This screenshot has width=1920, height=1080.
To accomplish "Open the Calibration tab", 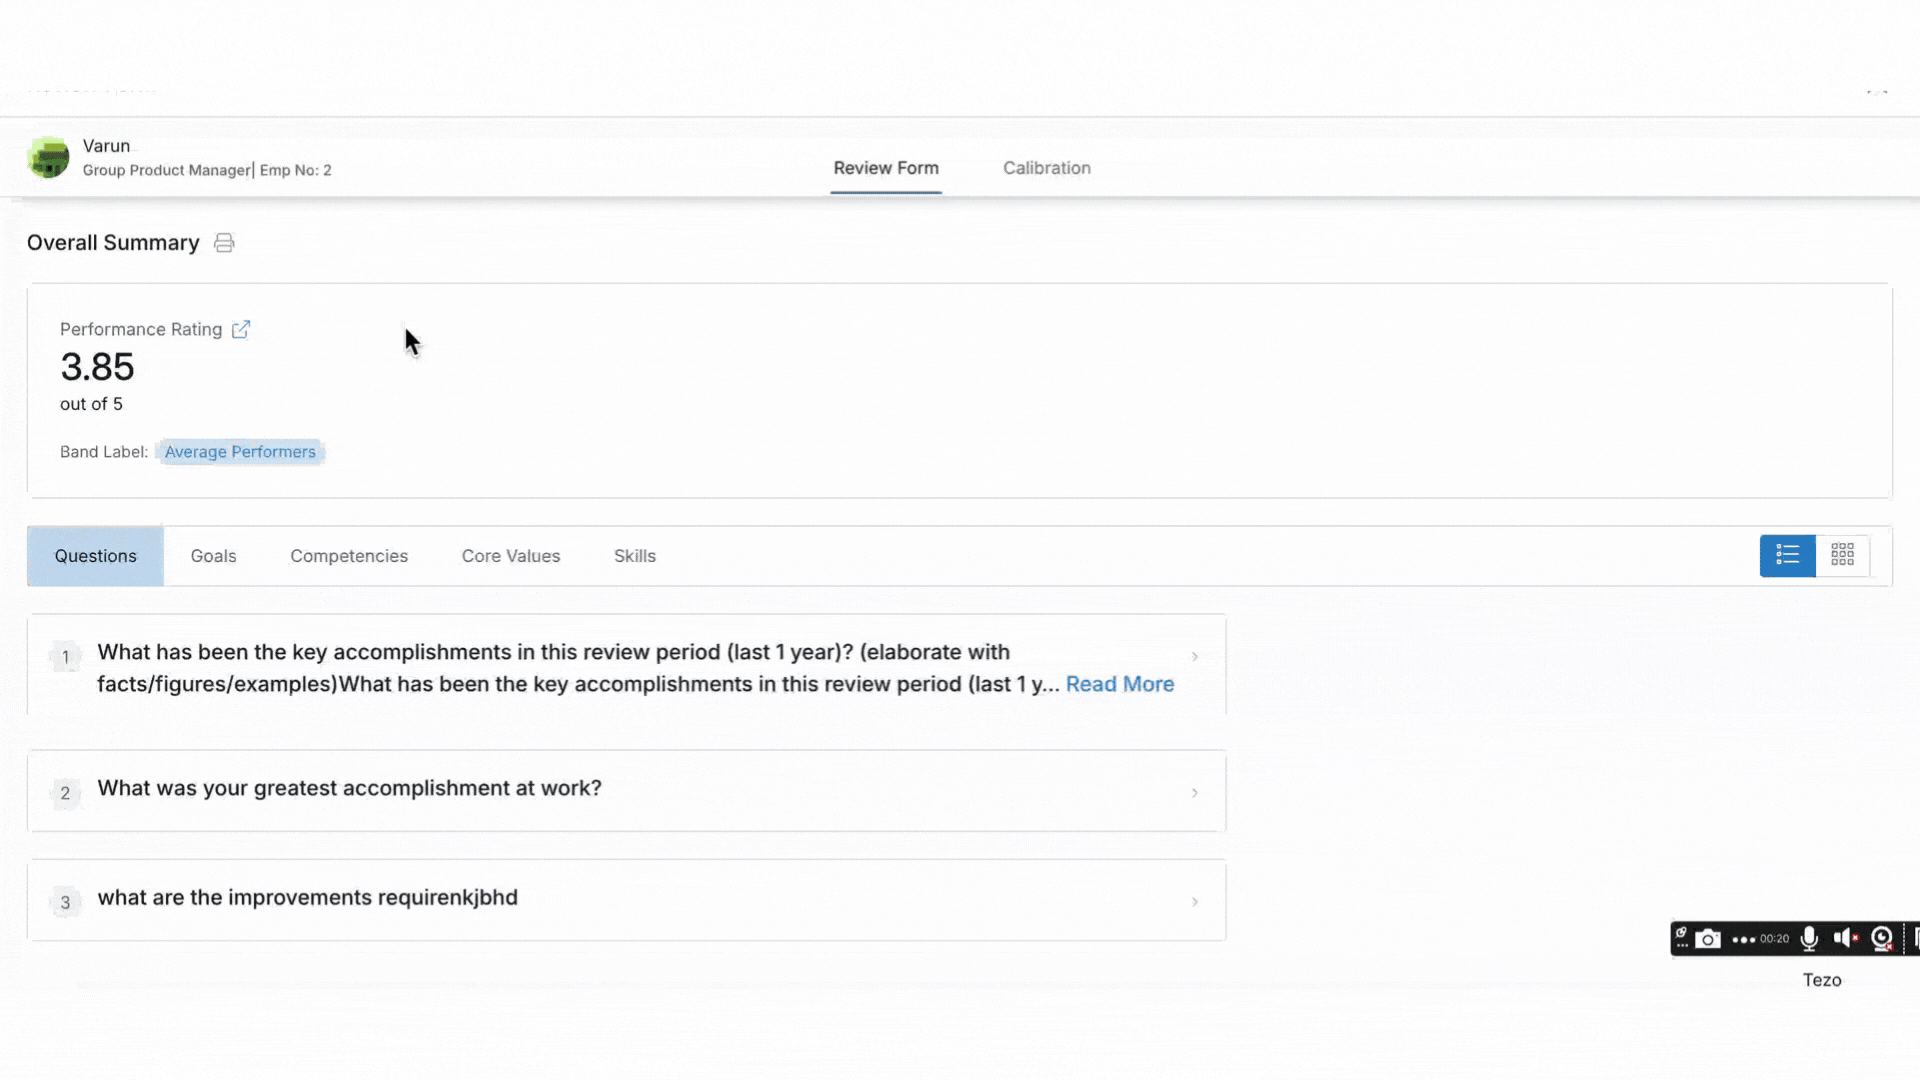I will [1046, 168].
